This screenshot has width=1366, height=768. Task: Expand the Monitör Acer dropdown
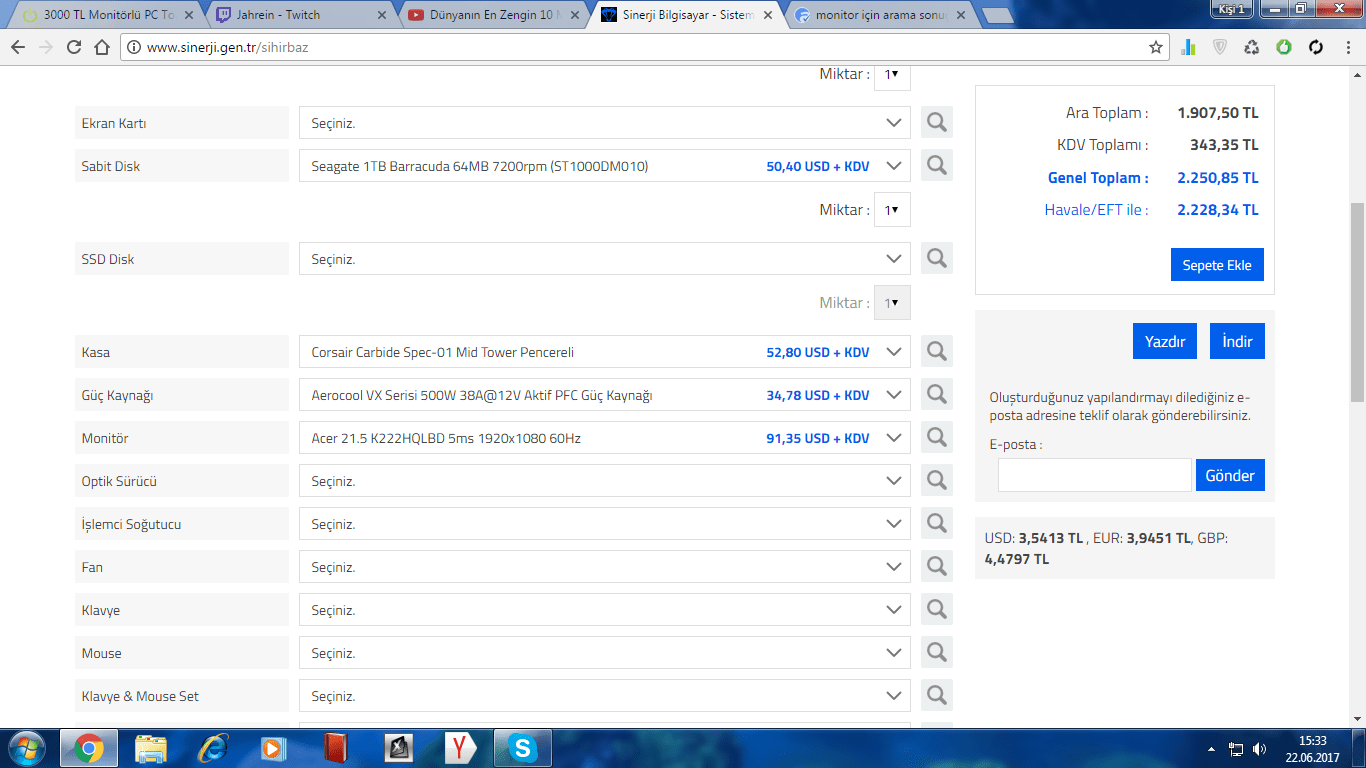click(604, 438)
